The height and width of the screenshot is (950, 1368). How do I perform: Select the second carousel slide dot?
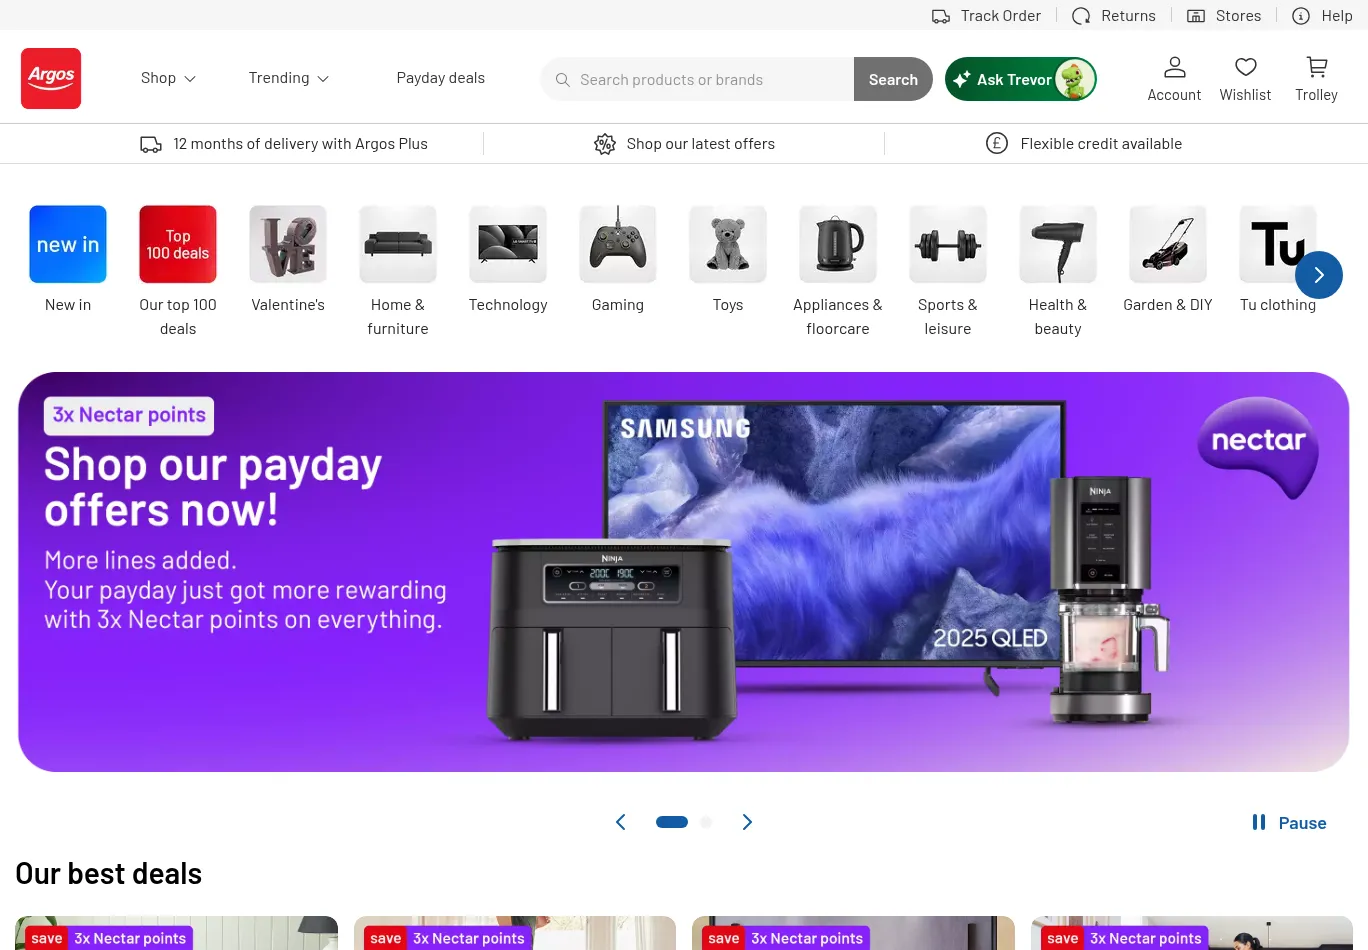pyautogui.click(x=706, y=822)
